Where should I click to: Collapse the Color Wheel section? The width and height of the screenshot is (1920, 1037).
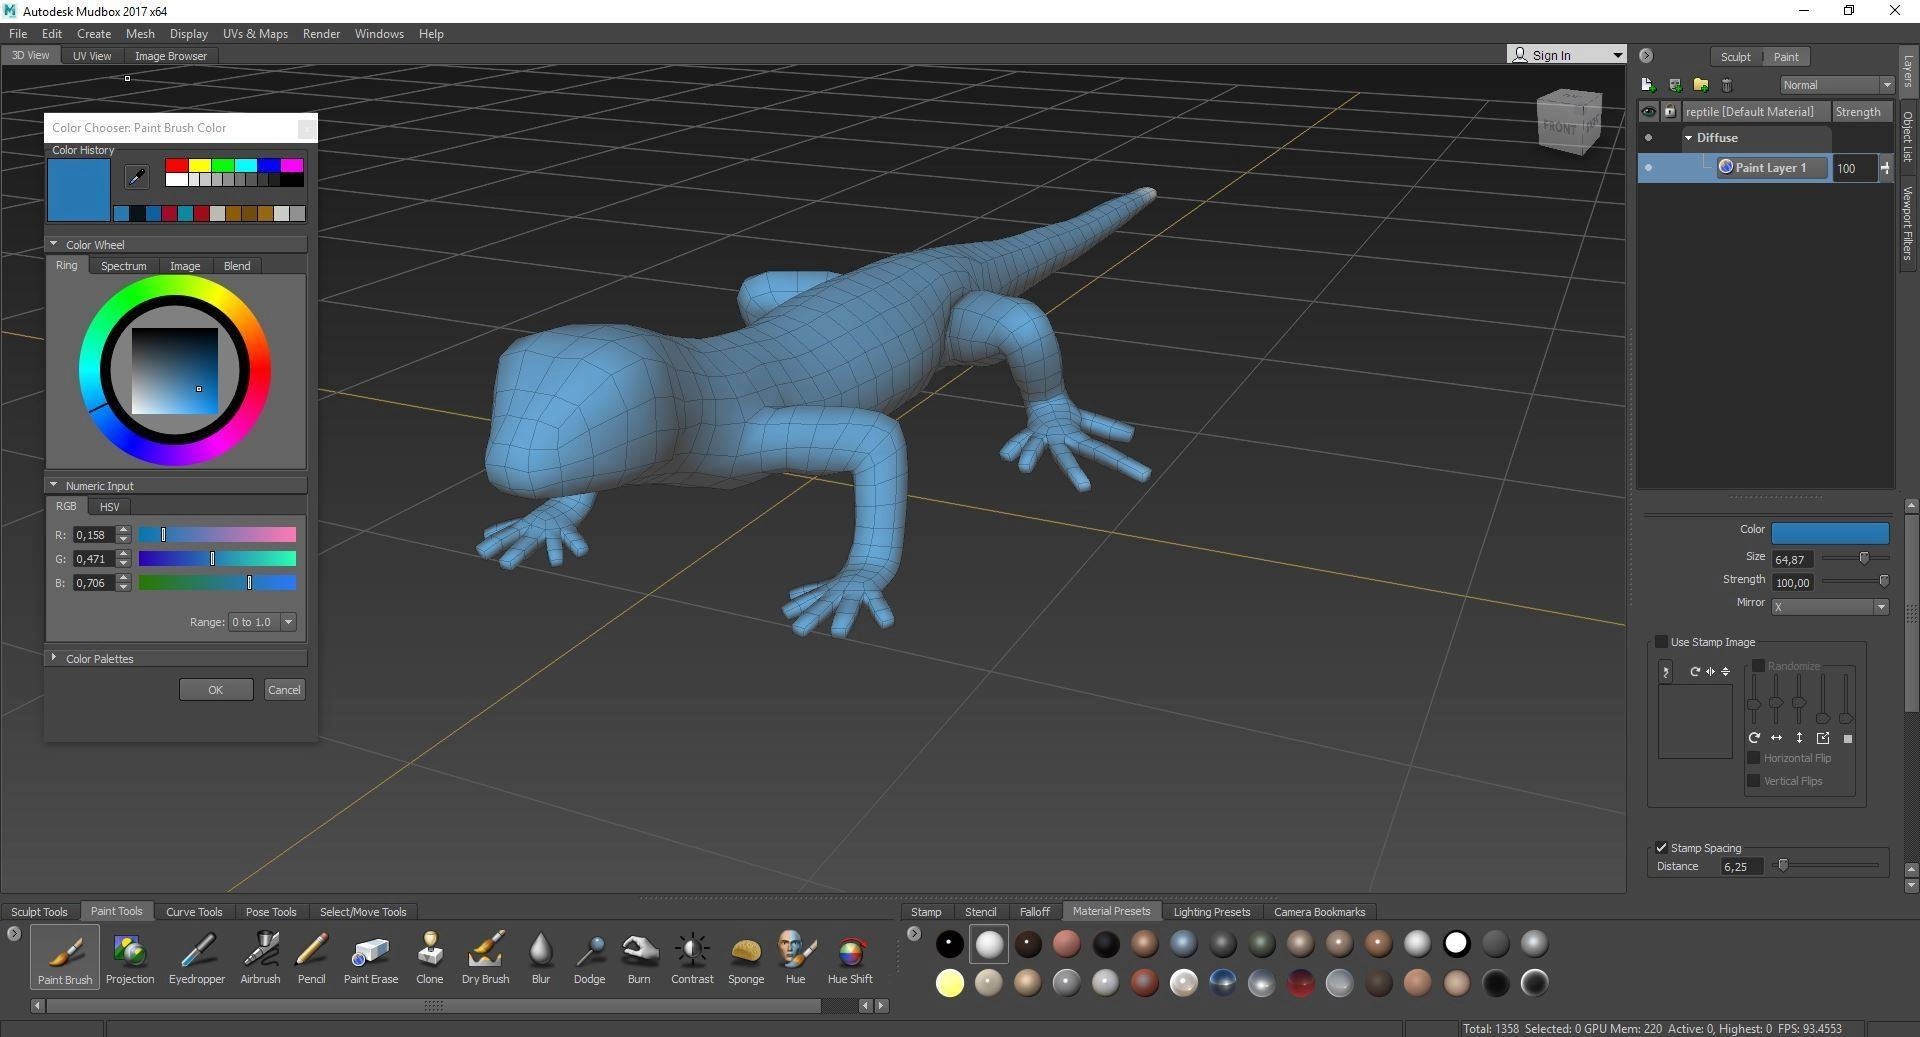pos(53,244)
